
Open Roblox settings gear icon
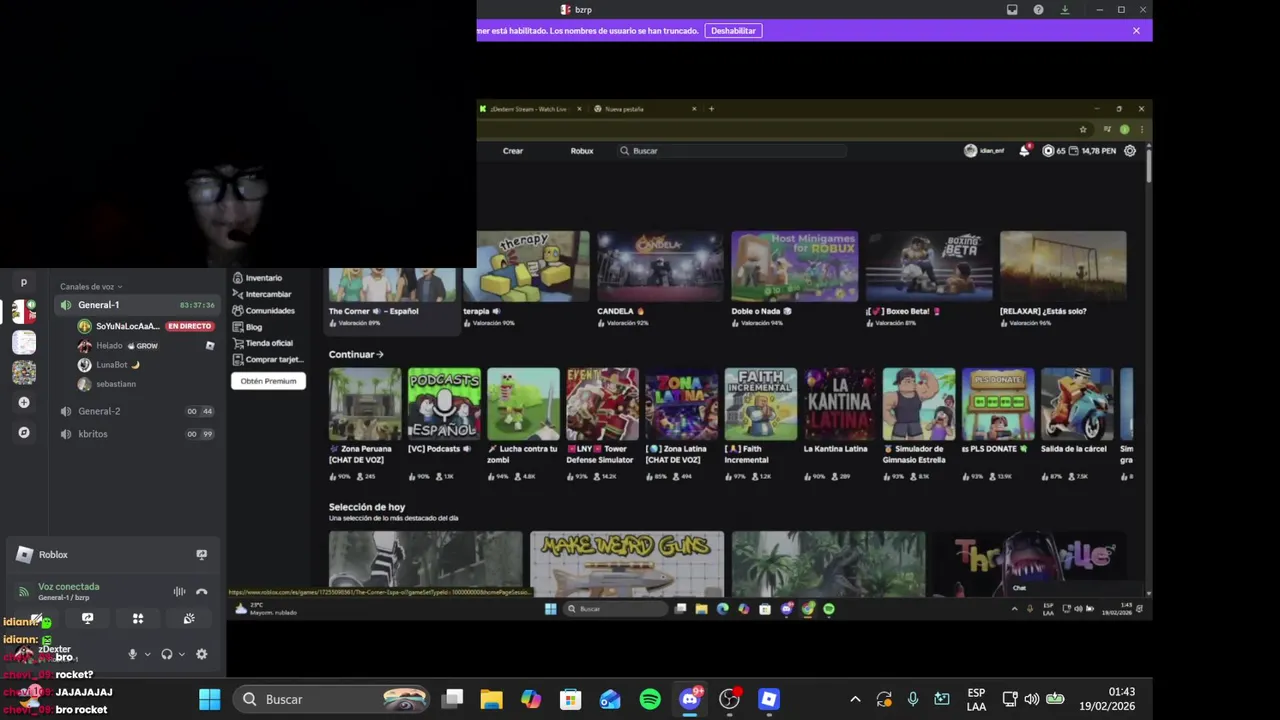tap(1130, 151)
